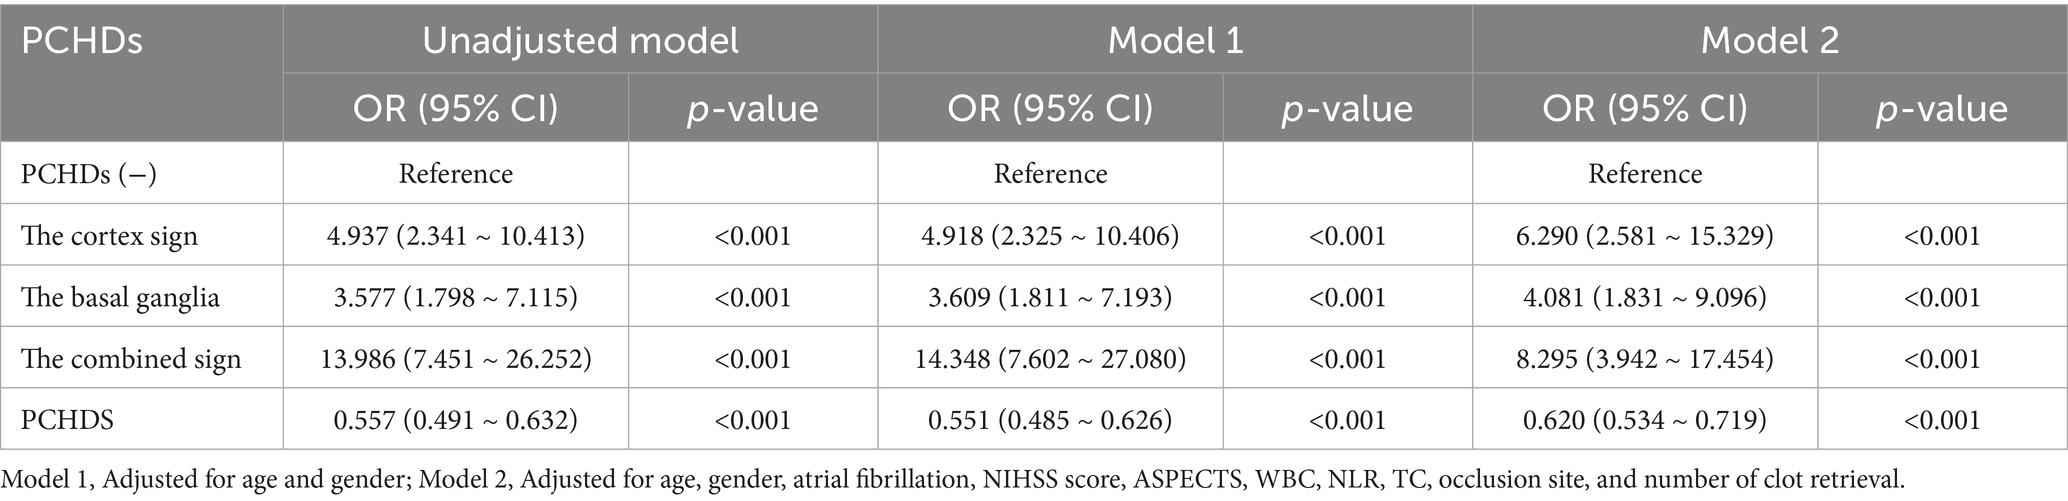Select the cell 3.609 (1.811 ~ 7.193)
This screenshot has height=501, width=2068.
[x=1050, y=297]
